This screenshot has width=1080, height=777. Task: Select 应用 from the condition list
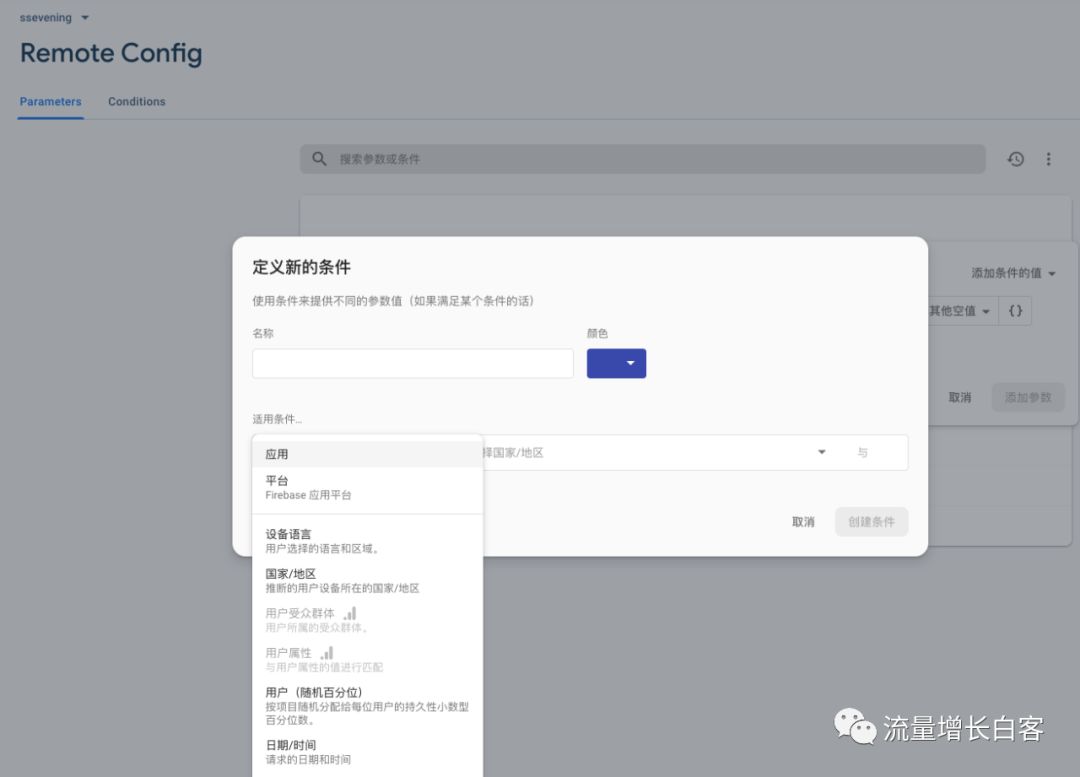coord(367,454)
